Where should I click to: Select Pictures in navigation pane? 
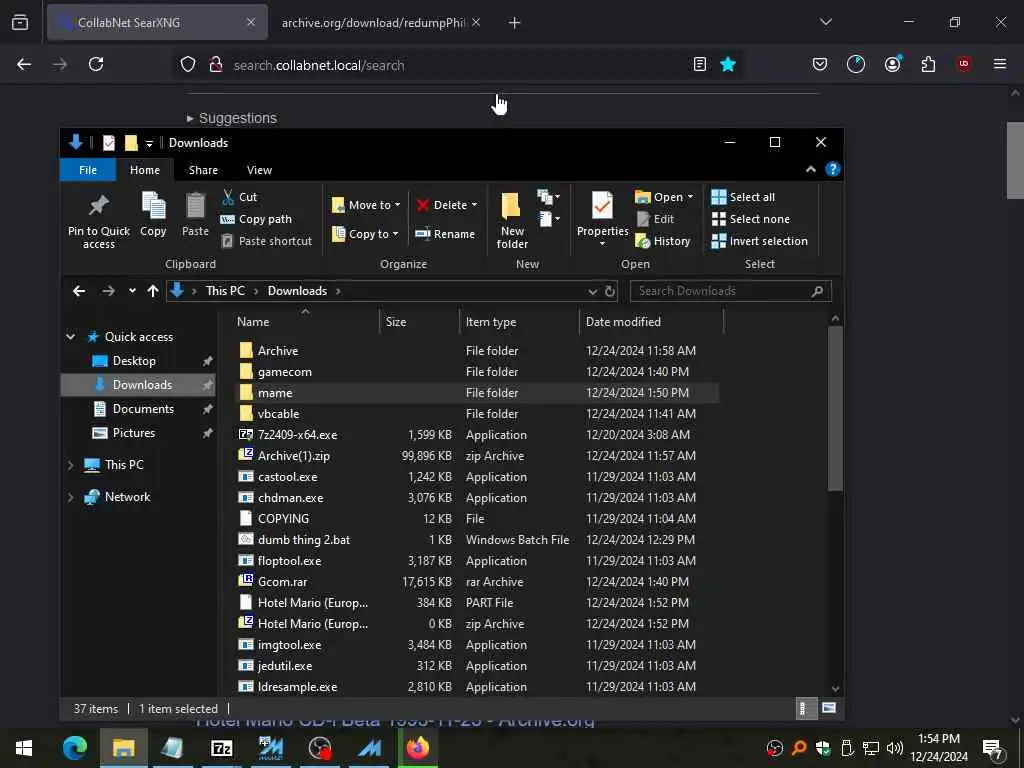(x=133, y=433)
